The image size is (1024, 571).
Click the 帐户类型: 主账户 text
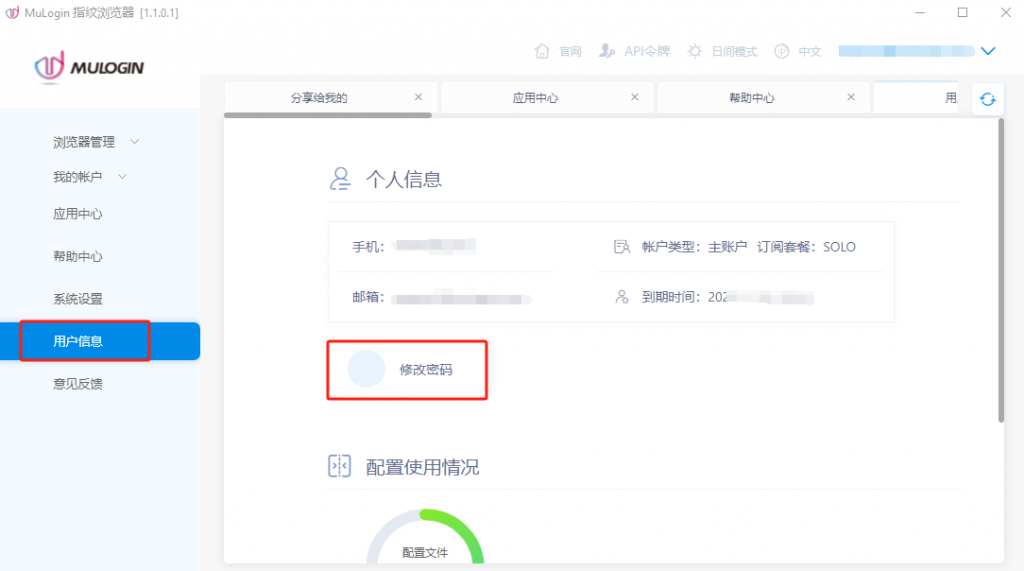click(694, 247)
